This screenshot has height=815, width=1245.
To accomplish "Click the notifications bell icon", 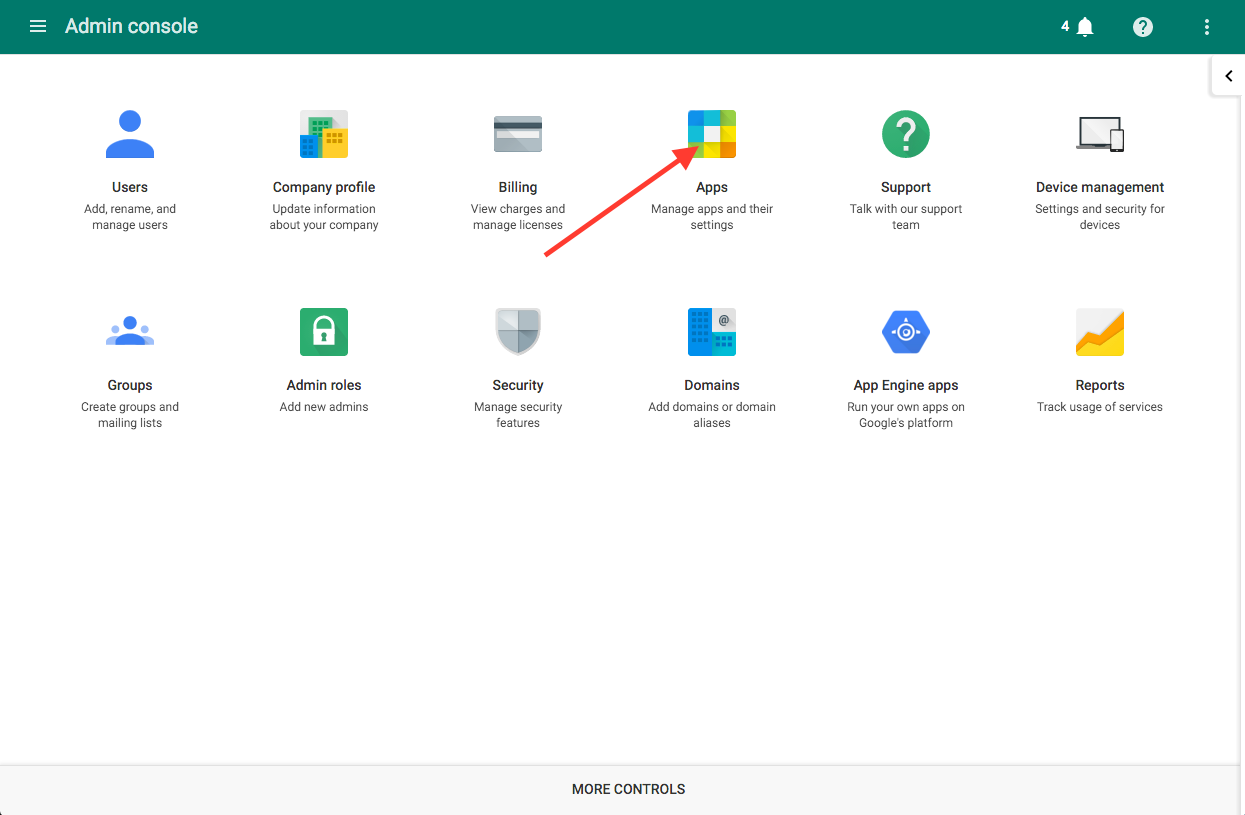I will [x=1085, y=27].
